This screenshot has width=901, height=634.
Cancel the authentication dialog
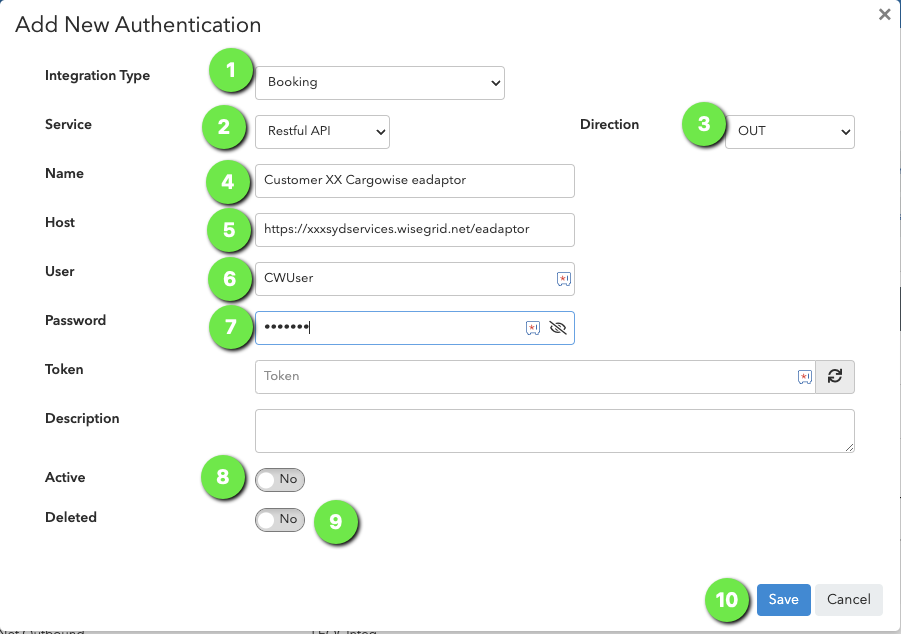848,600
